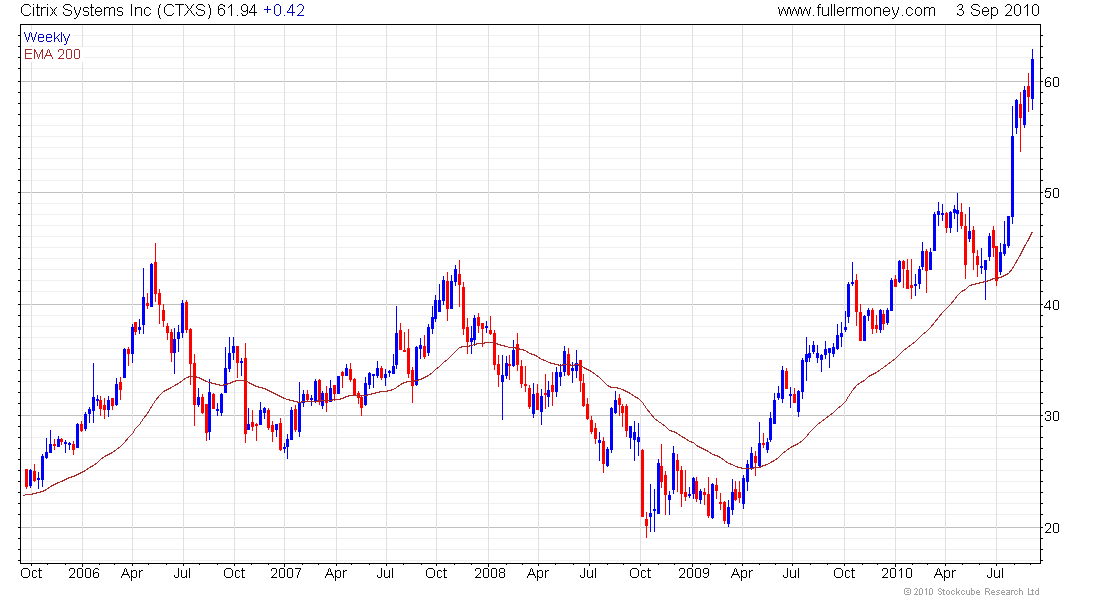The height and width of the screenshot is (600, 1100).
Task: Click the Jul label between 2007 and 2008
Action: 385,573
